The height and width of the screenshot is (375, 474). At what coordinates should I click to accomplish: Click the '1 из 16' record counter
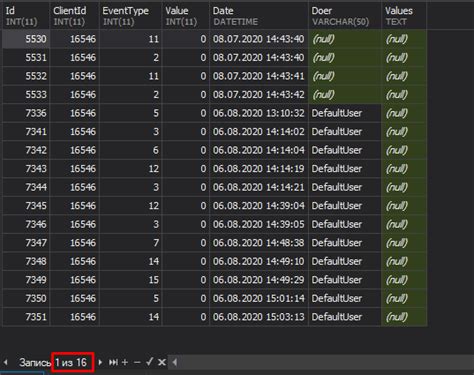[71, 362]
